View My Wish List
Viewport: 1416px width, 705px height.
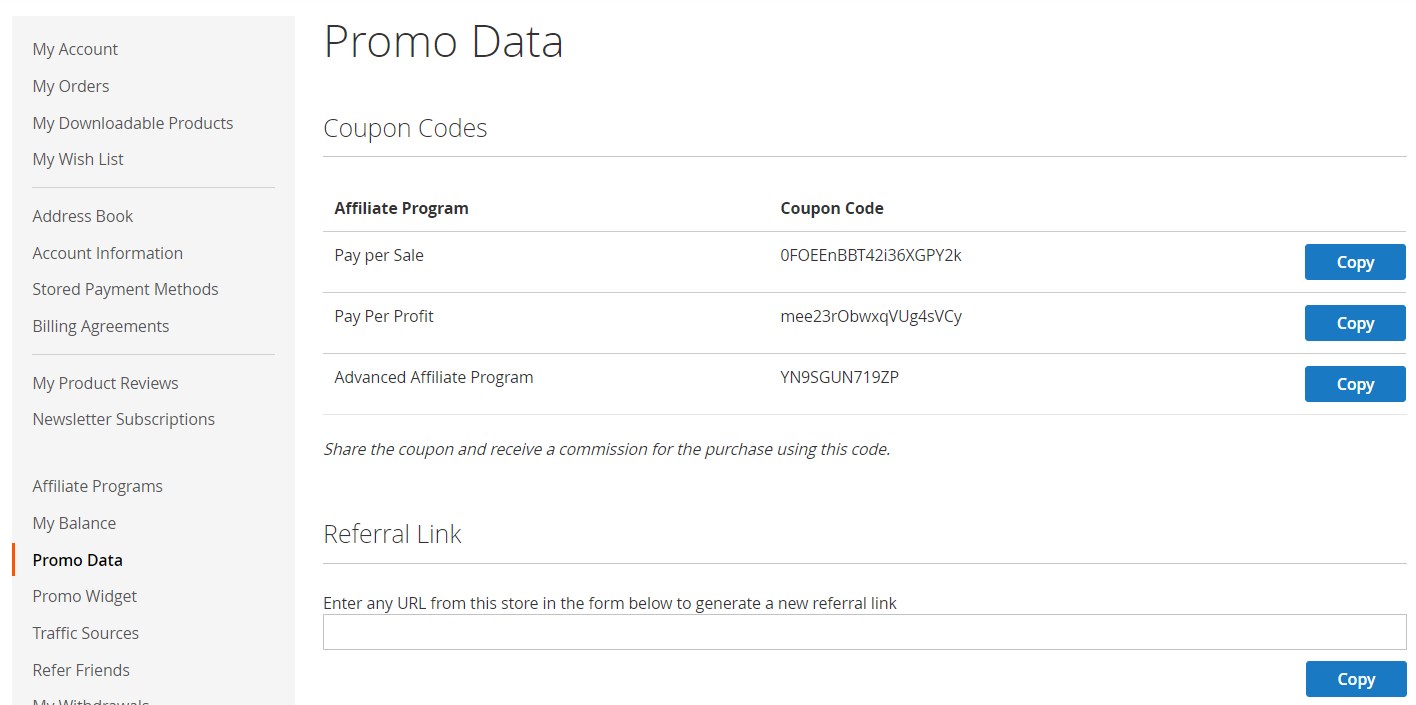tap(78, 159)
